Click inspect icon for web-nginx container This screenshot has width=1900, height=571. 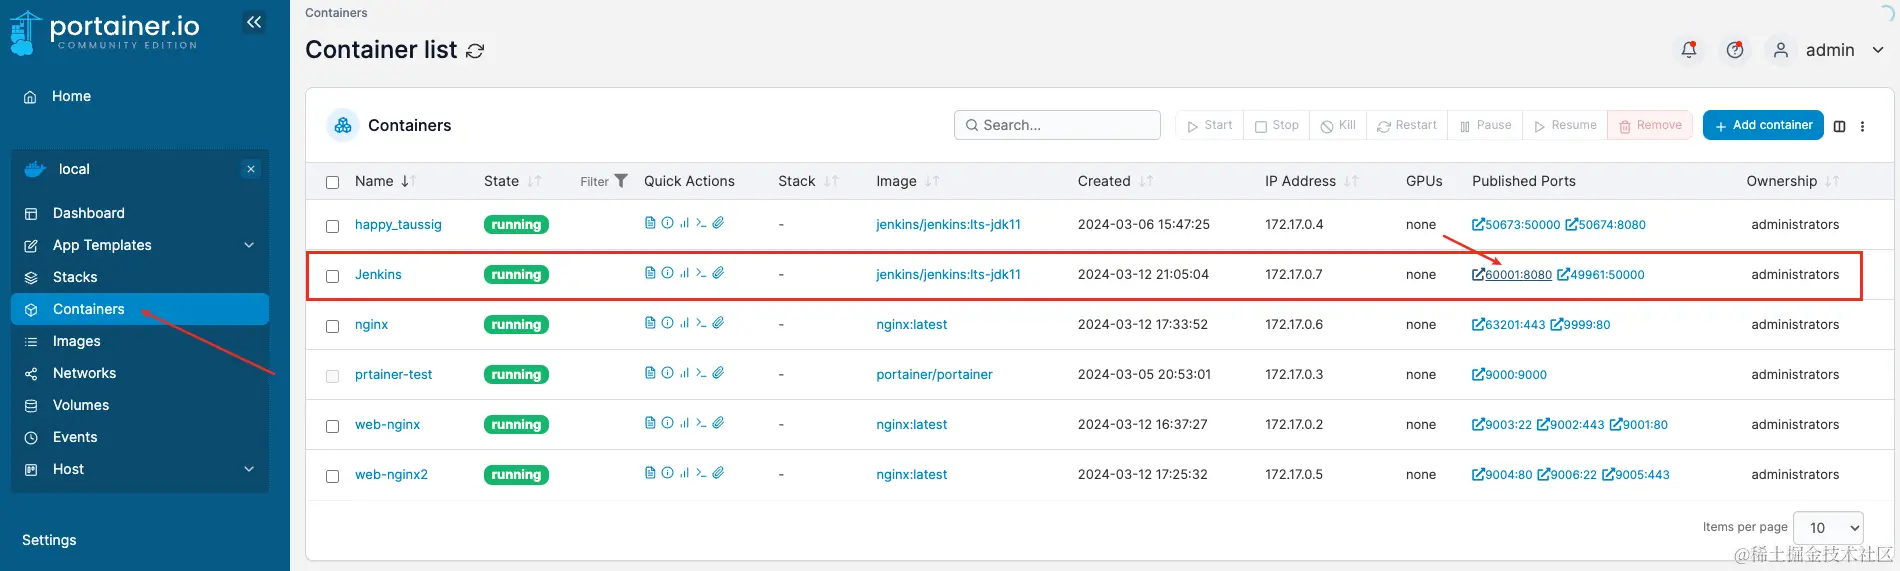coord(667,423)
